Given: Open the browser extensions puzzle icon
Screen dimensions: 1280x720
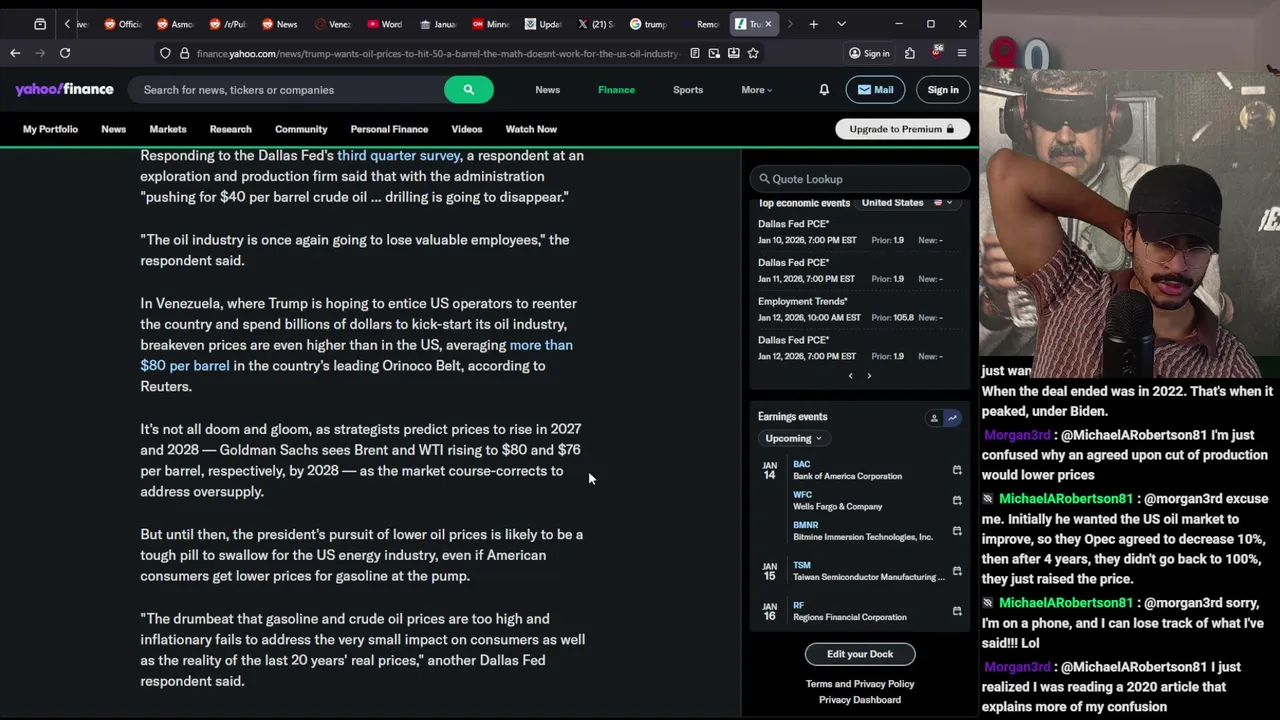Looking at the screenshot, I should pyautogui.click(x=910, y=53).
